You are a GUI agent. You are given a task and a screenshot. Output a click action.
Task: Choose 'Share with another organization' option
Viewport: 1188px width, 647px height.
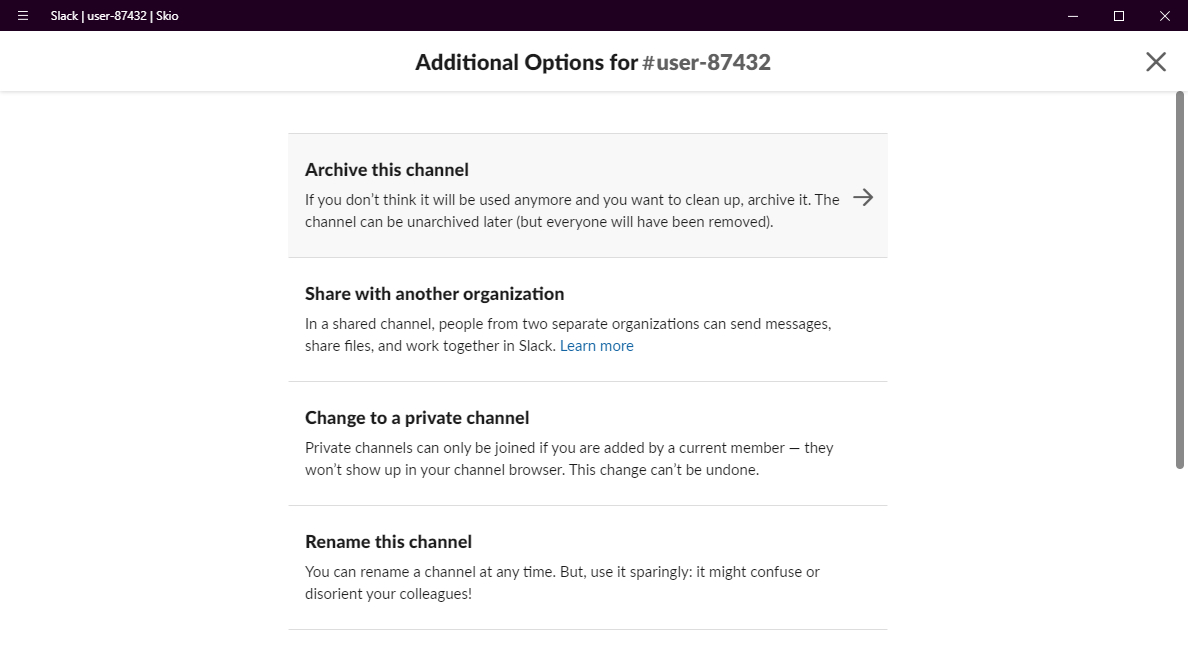(x=435, y=294)
